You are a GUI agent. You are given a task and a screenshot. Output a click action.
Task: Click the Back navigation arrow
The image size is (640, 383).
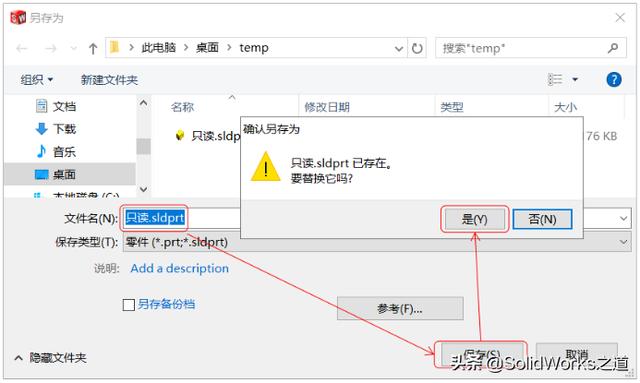pyautogui.click(x=22, y=49)
